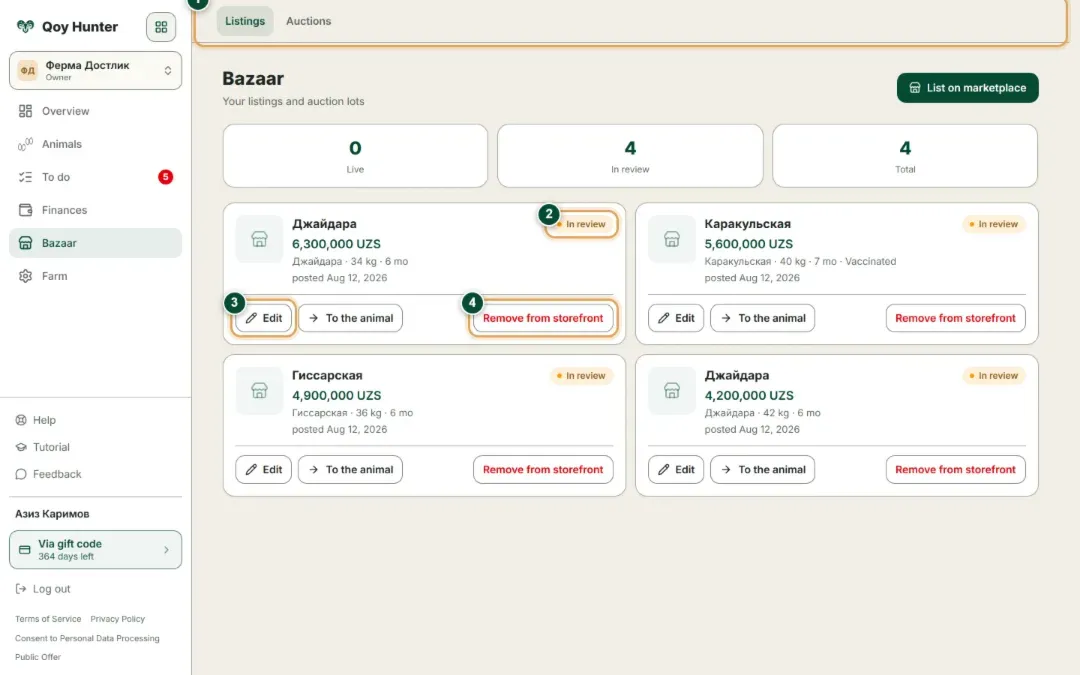Open Overview in the sidebar
1080x675 pixels.
coord(95,111)
